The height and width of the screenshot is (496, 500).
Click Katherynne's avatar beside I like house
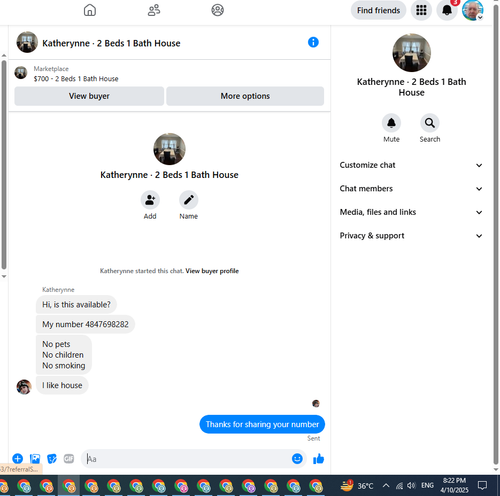click(24, 387)
